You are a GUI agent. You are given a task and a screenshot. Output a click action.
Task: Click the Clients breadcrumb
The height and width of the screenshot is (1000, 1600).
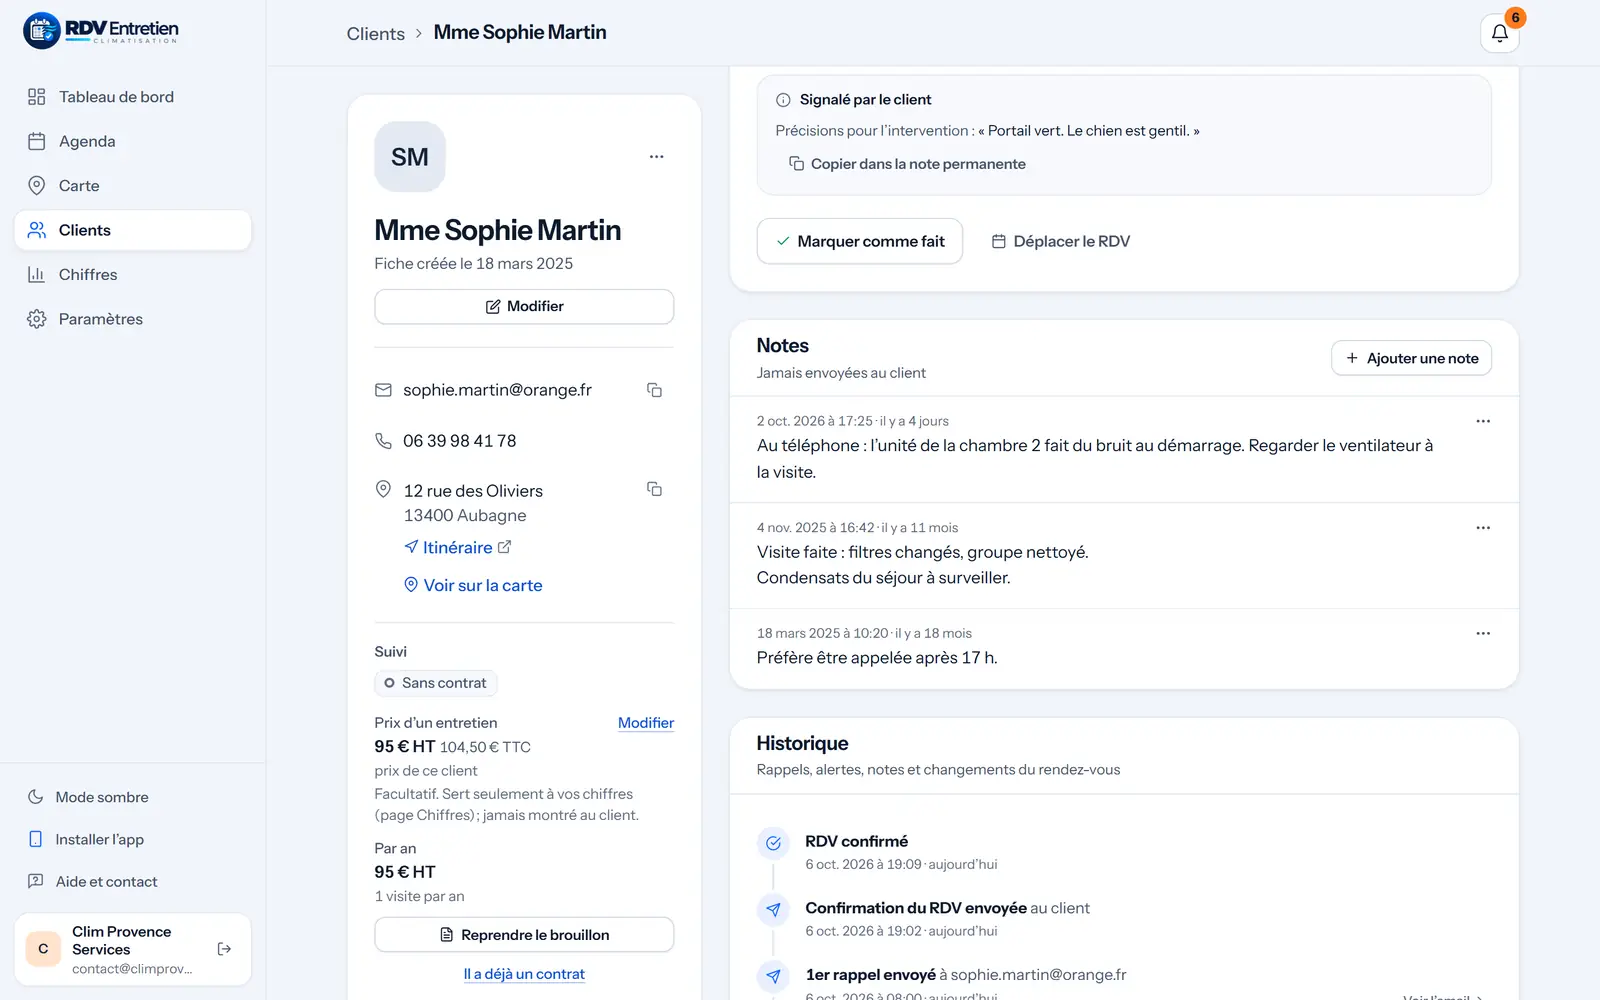click(376, 33)
